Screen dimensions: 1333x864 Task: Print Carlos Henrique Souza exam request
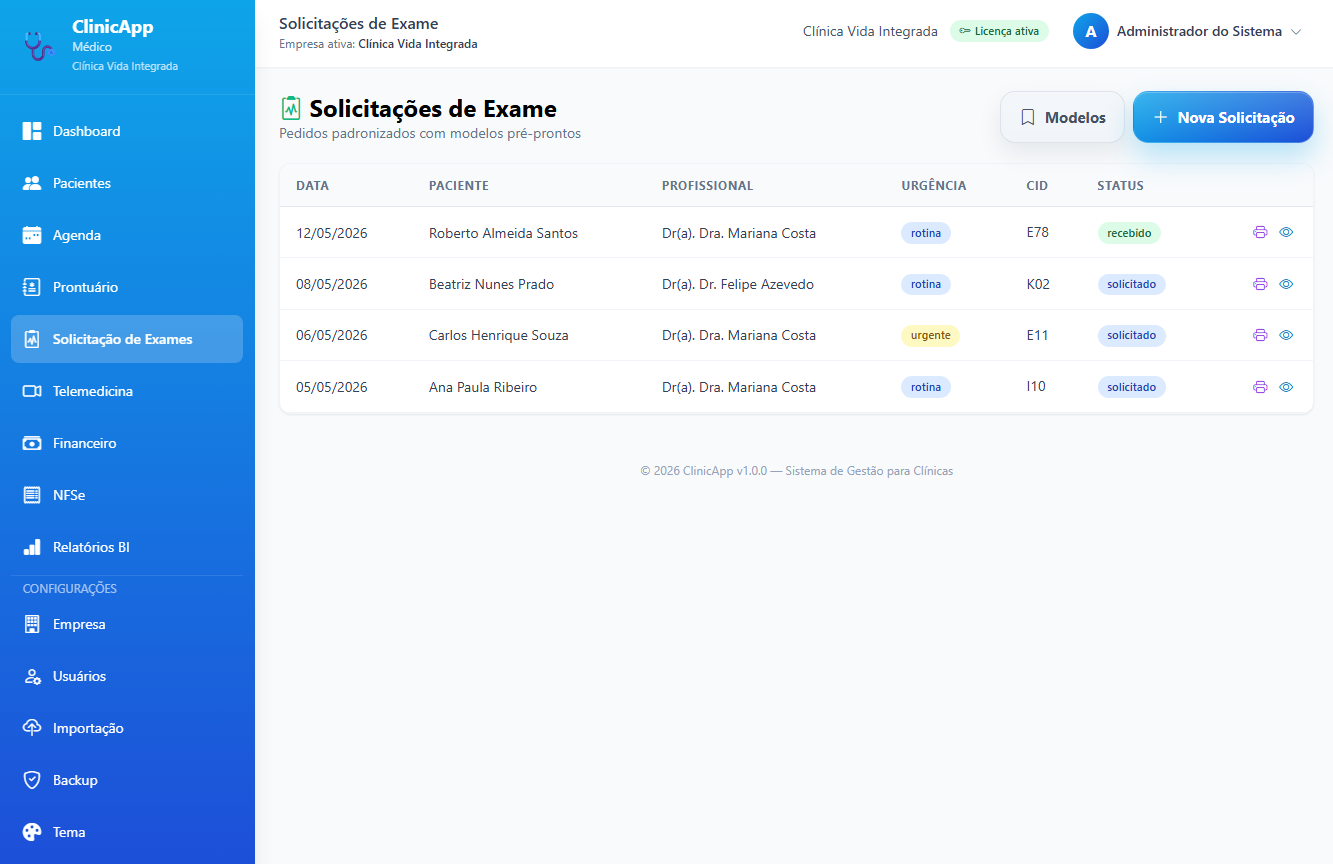coord(1260,335)
